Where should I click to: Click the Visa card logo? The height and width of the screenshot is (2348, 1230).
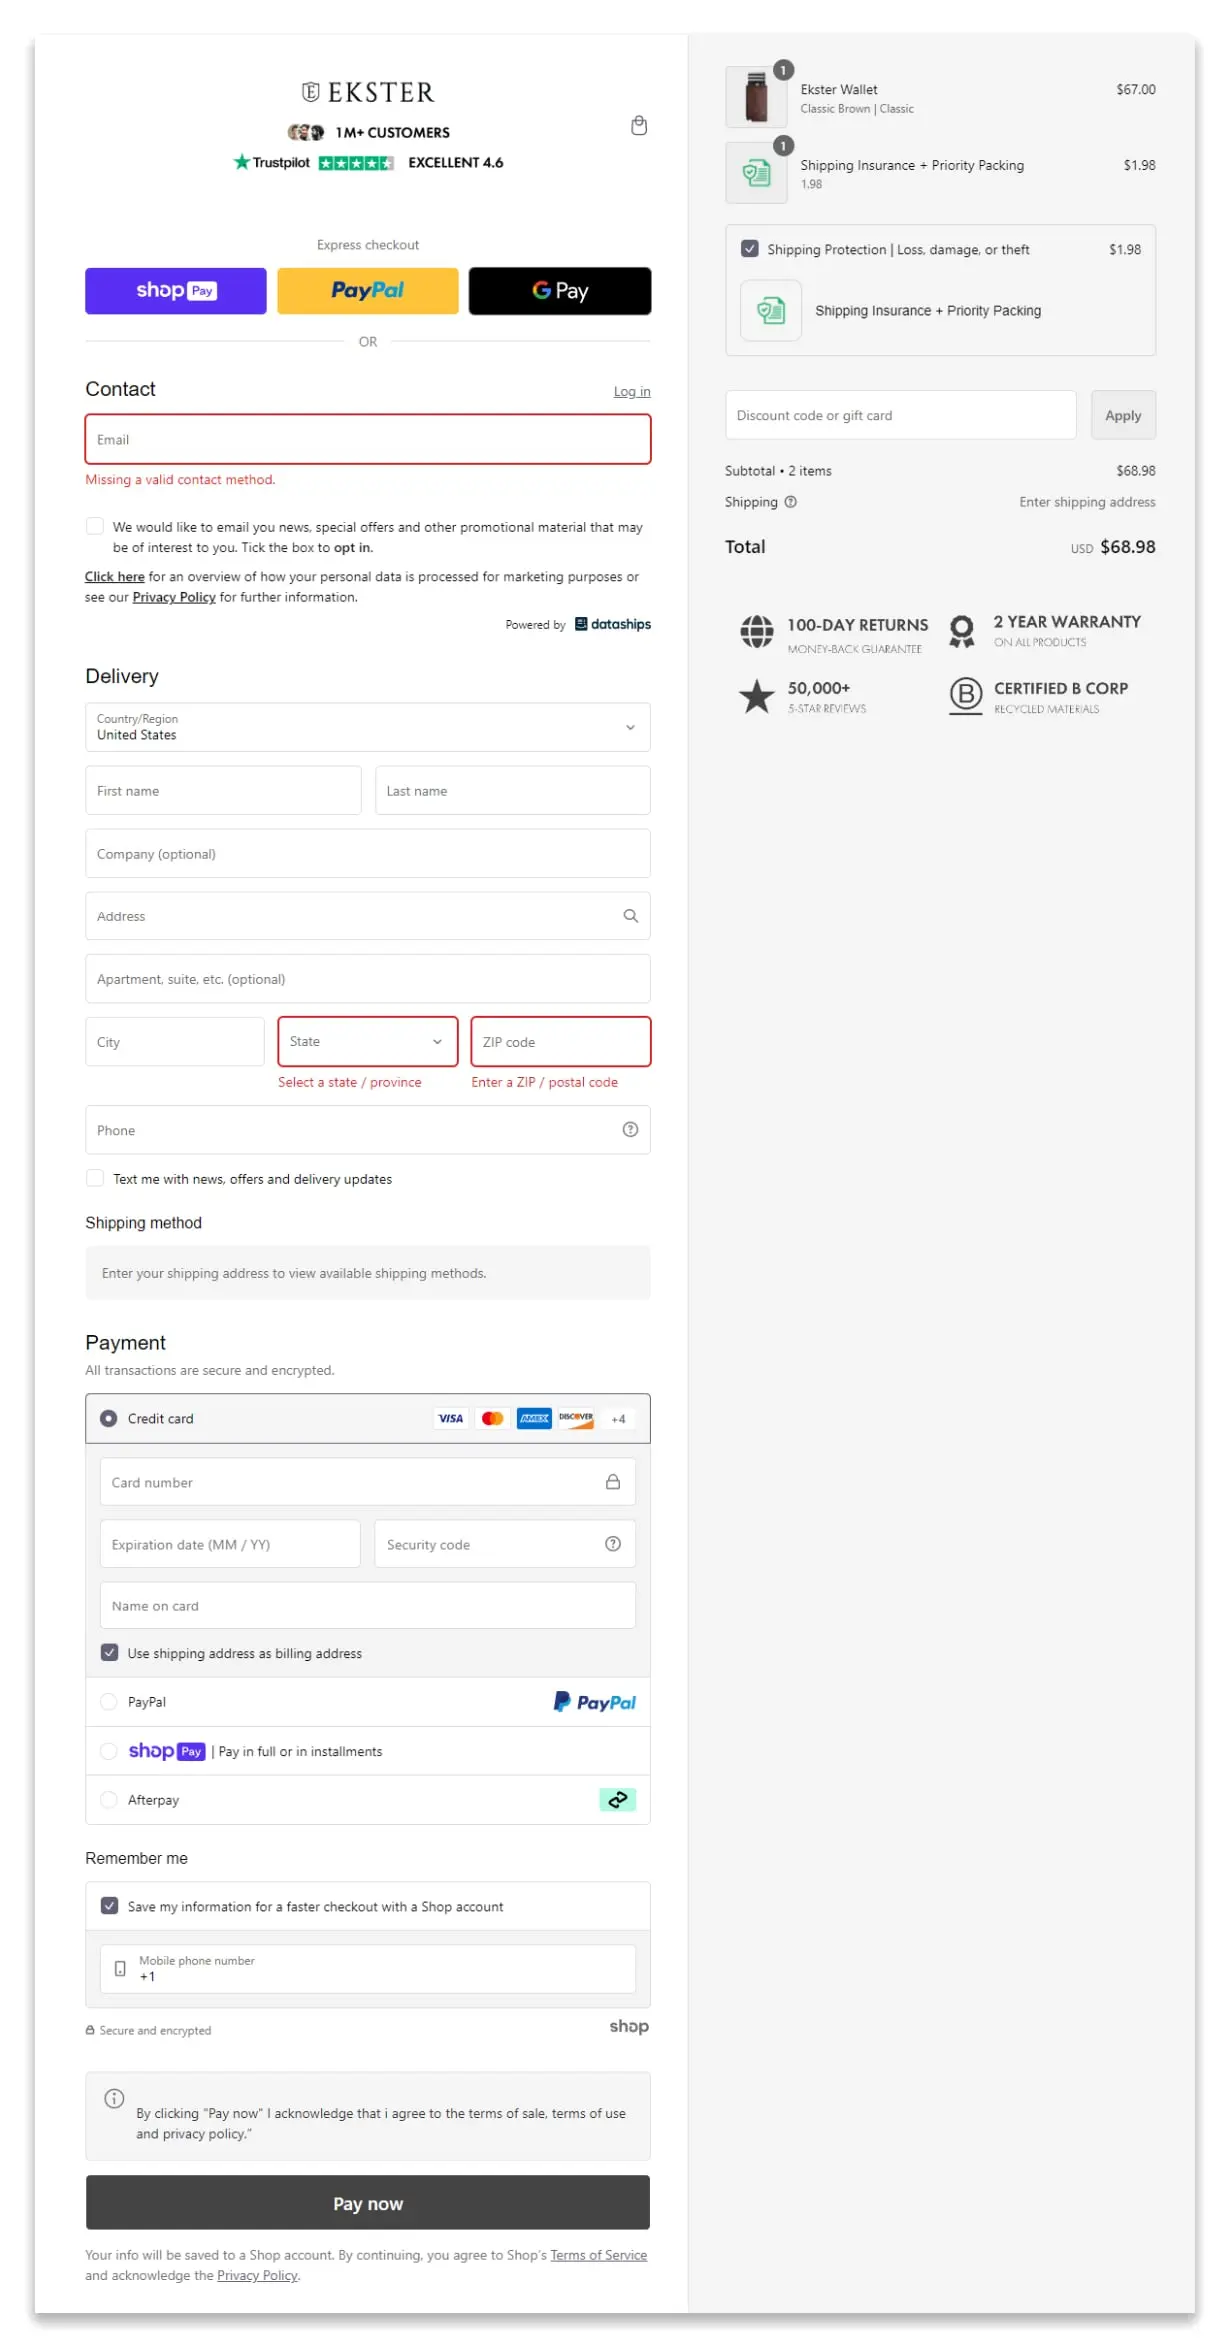click(451, 1418)
